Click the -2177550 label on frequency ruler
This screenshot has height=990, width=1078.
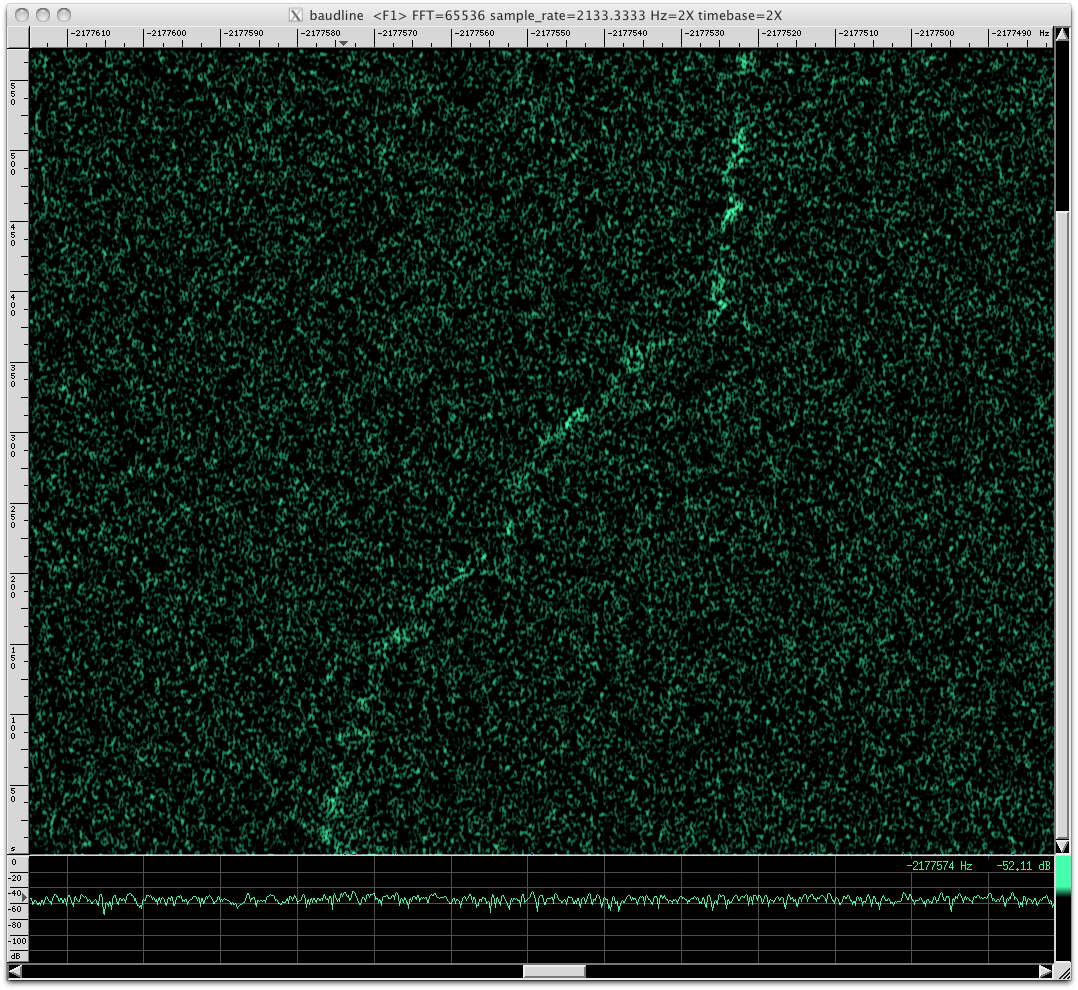(x=551, y=33)
